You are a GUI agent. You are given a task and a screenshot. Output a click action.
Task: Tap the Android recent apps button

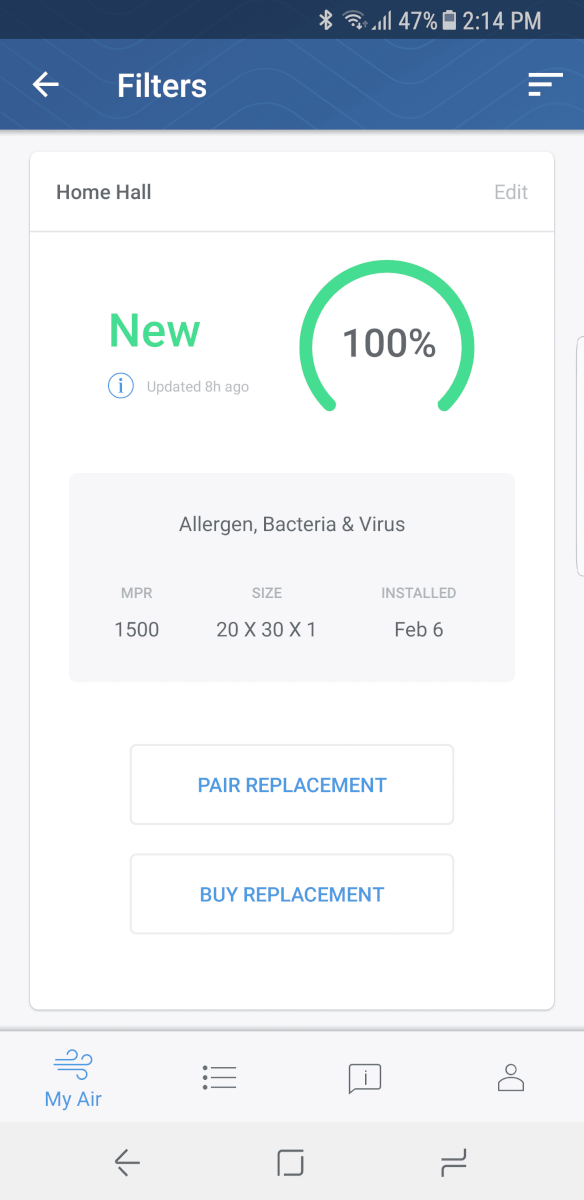454,1162
